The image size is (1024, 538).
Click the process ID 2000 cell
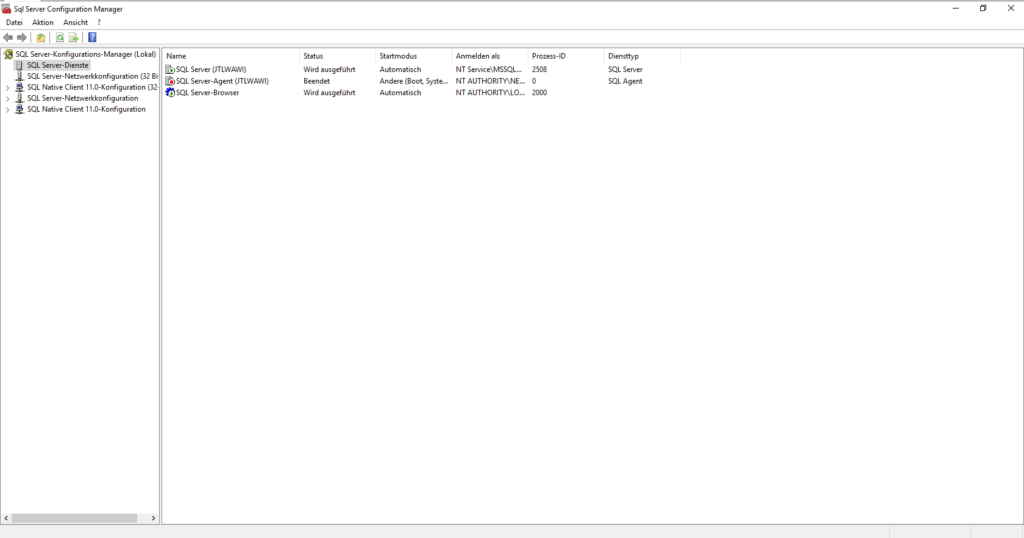[x=539, y=93]
